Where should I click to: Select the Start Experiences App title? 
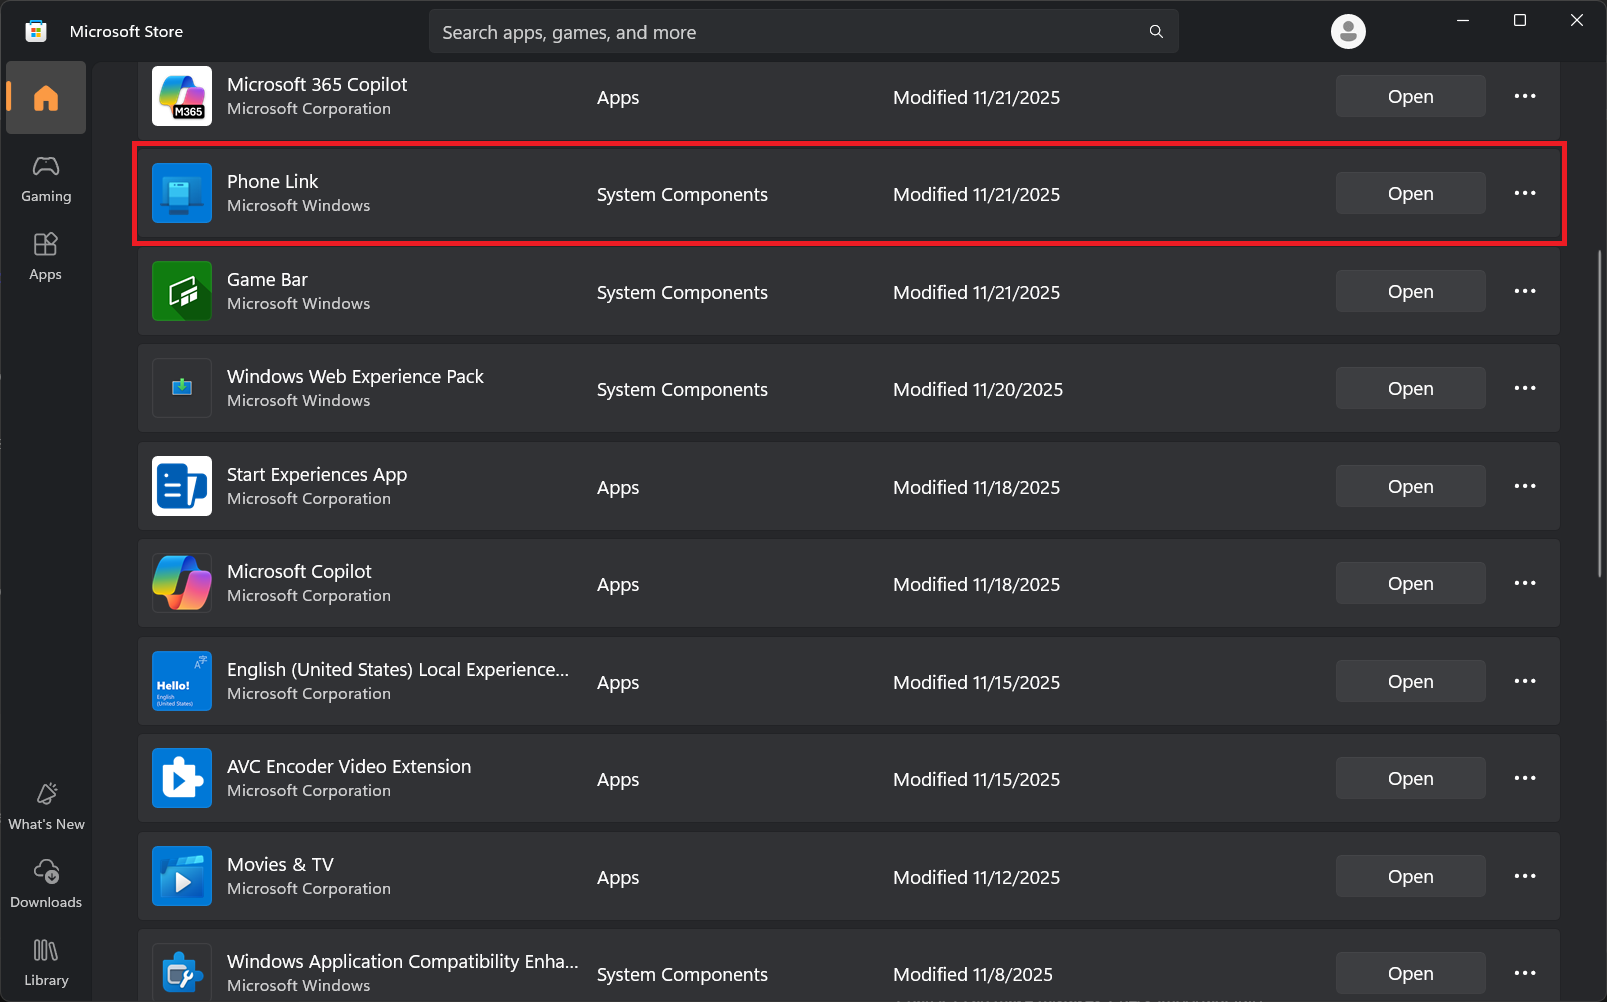[x=317, y=474]
